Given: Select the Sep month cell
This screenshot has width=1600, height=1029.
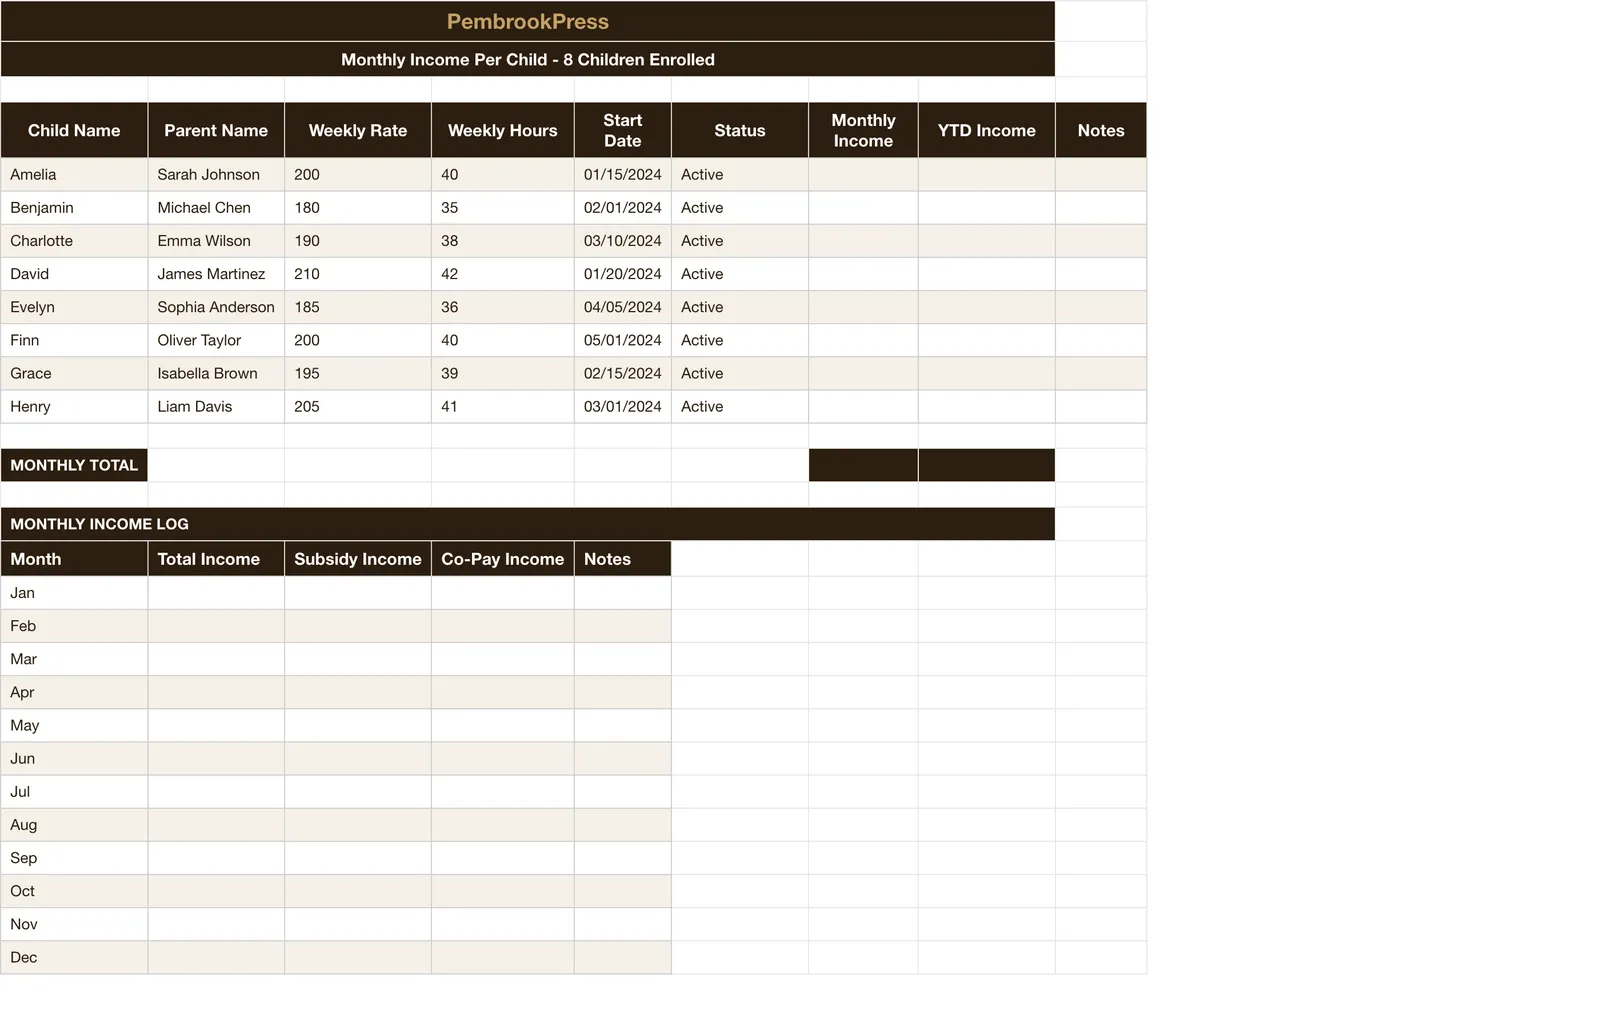Looking at the screenshot, I should click(74, 858).
